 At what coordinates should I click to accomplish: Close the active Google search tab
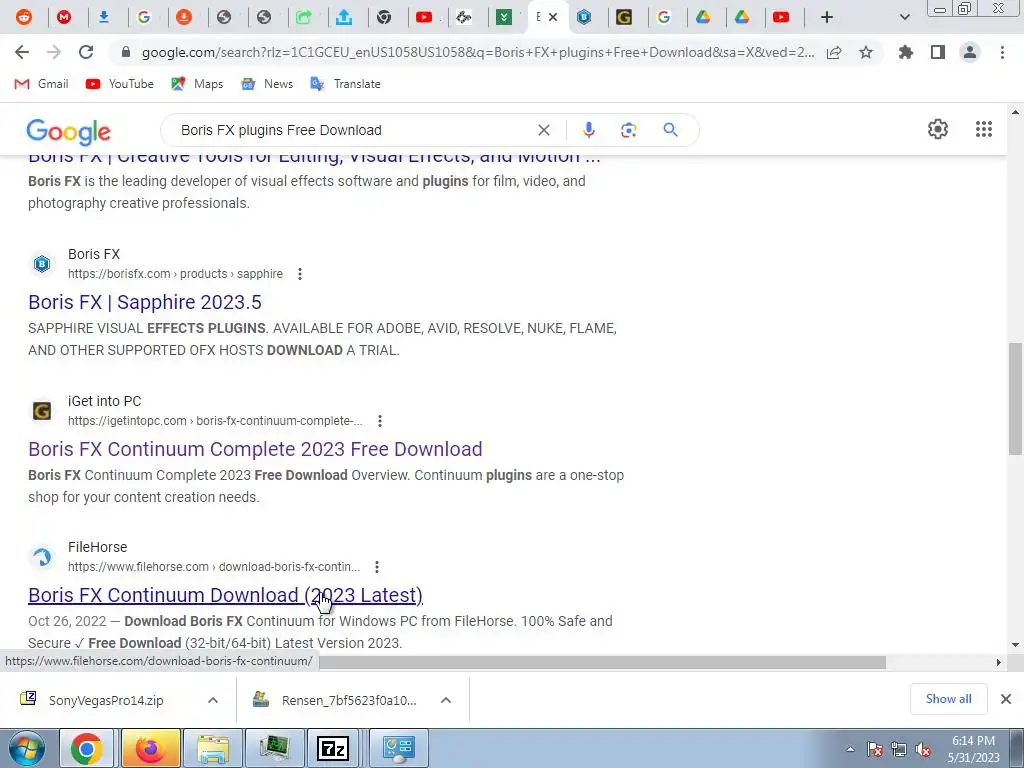tap(553, 17)
